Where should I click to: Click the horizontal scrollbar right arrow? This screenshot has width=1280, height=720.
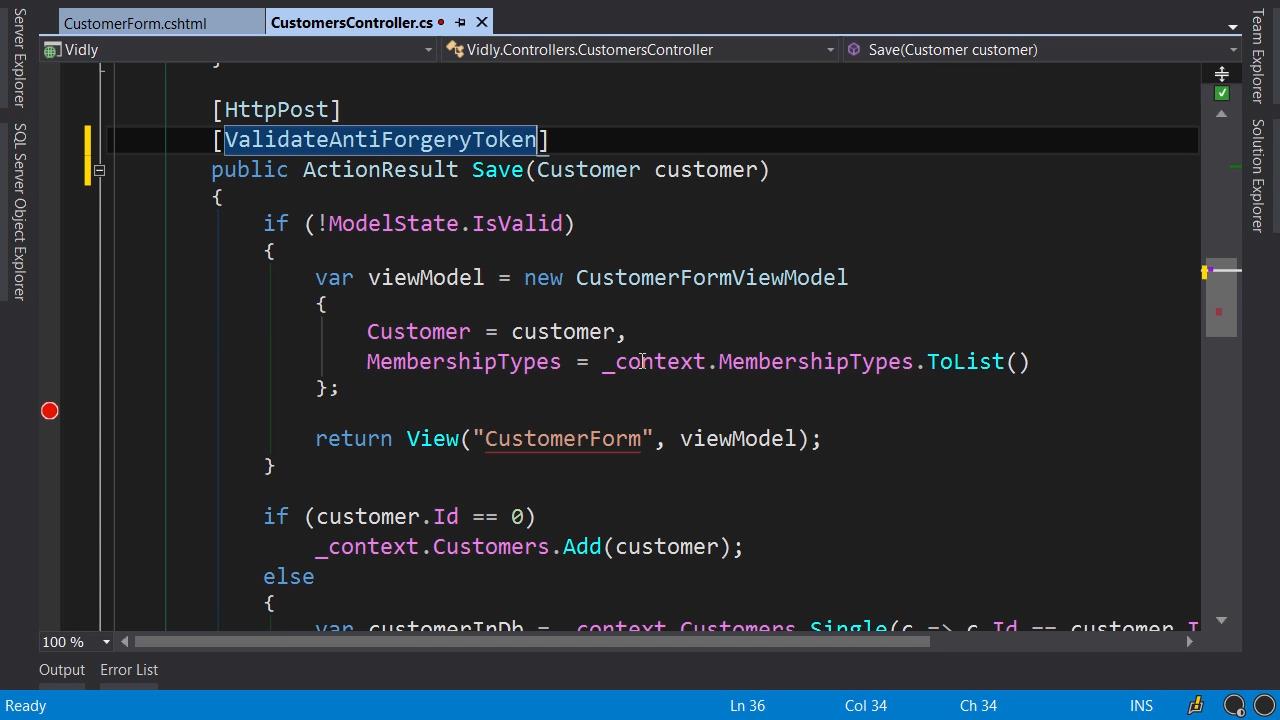(x=1189, y=642)
